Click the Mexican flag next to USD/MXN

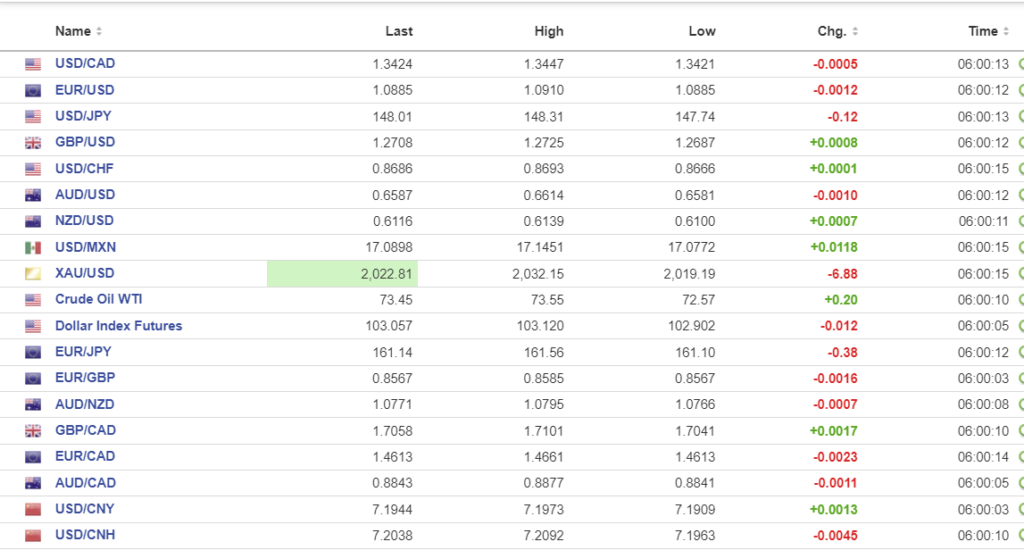point(33,247)
